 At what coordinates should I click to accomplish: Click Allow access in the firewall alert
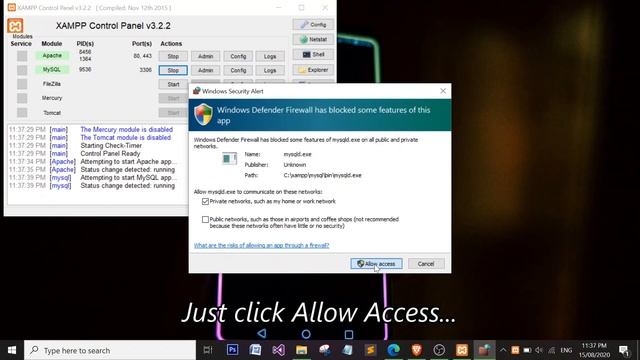tap(376, 264)
